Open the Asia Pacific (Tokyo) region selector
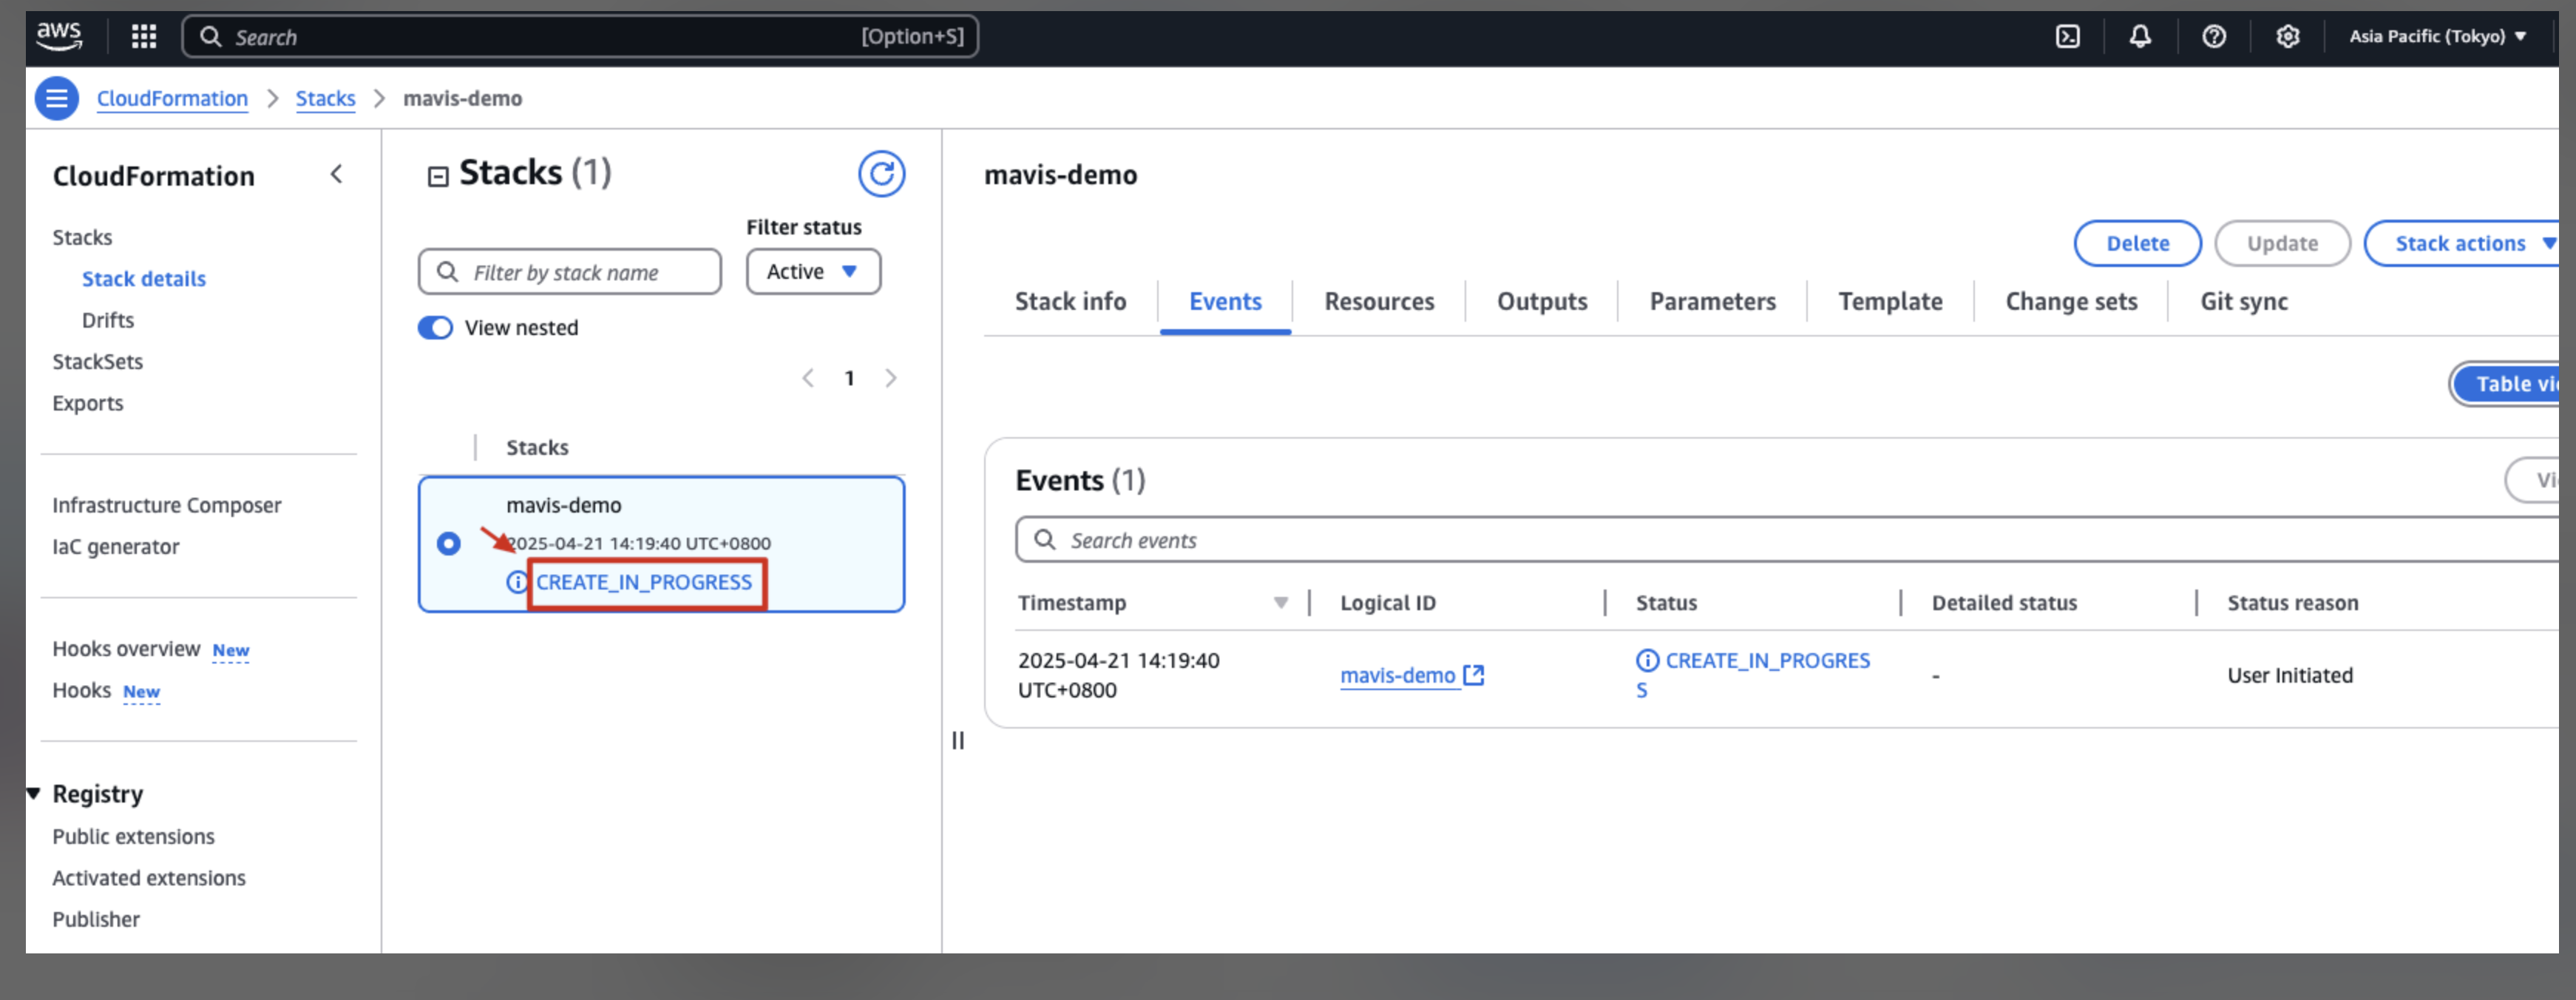 [x=2437, y=37]
